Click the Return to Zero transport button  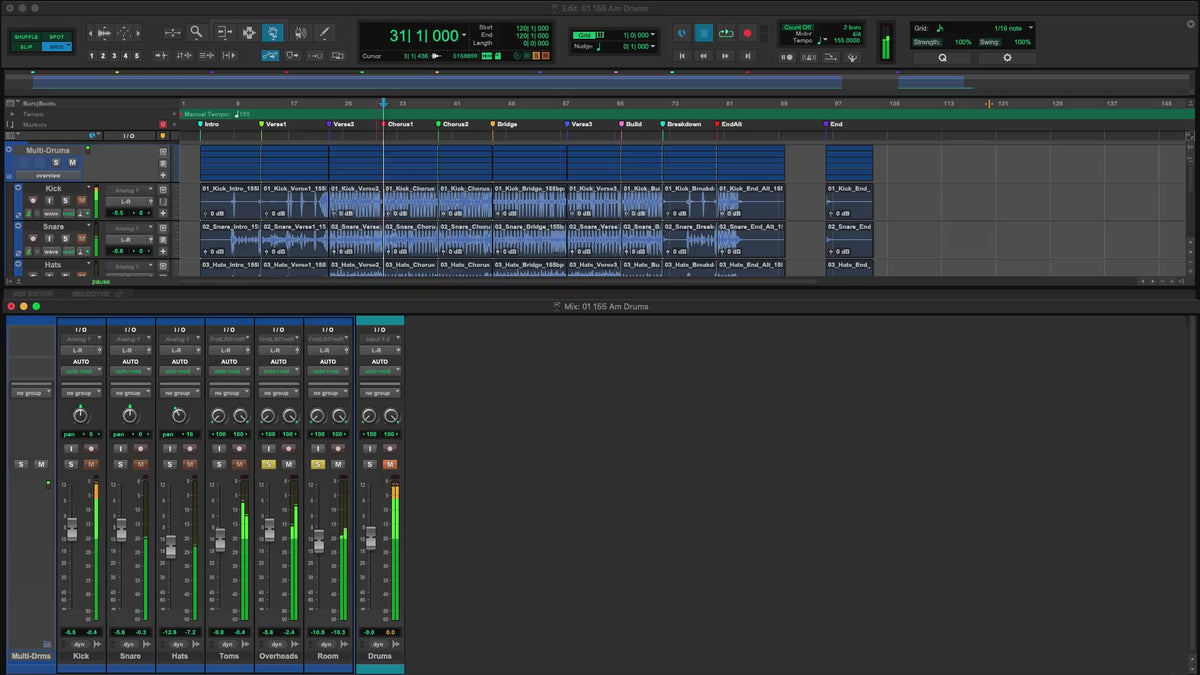682,57
